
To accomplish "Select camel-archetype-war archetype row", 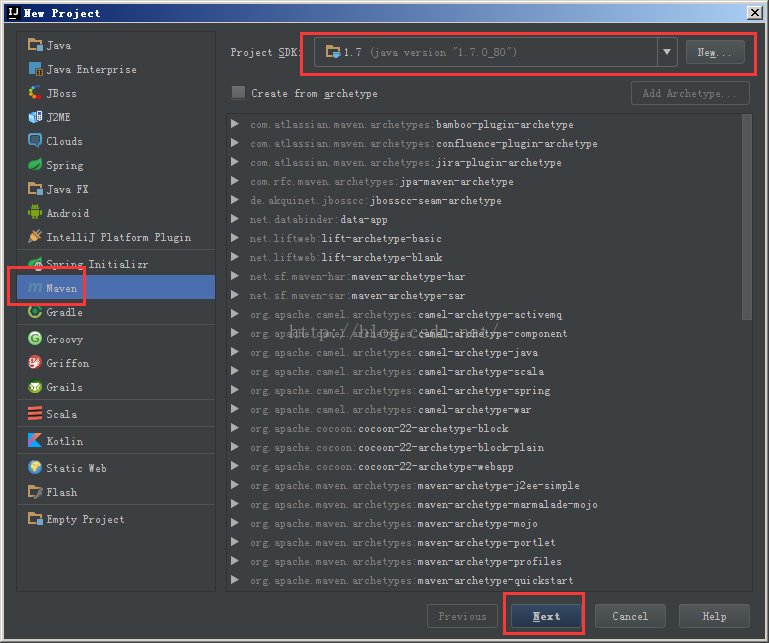I will click(486, 410).
